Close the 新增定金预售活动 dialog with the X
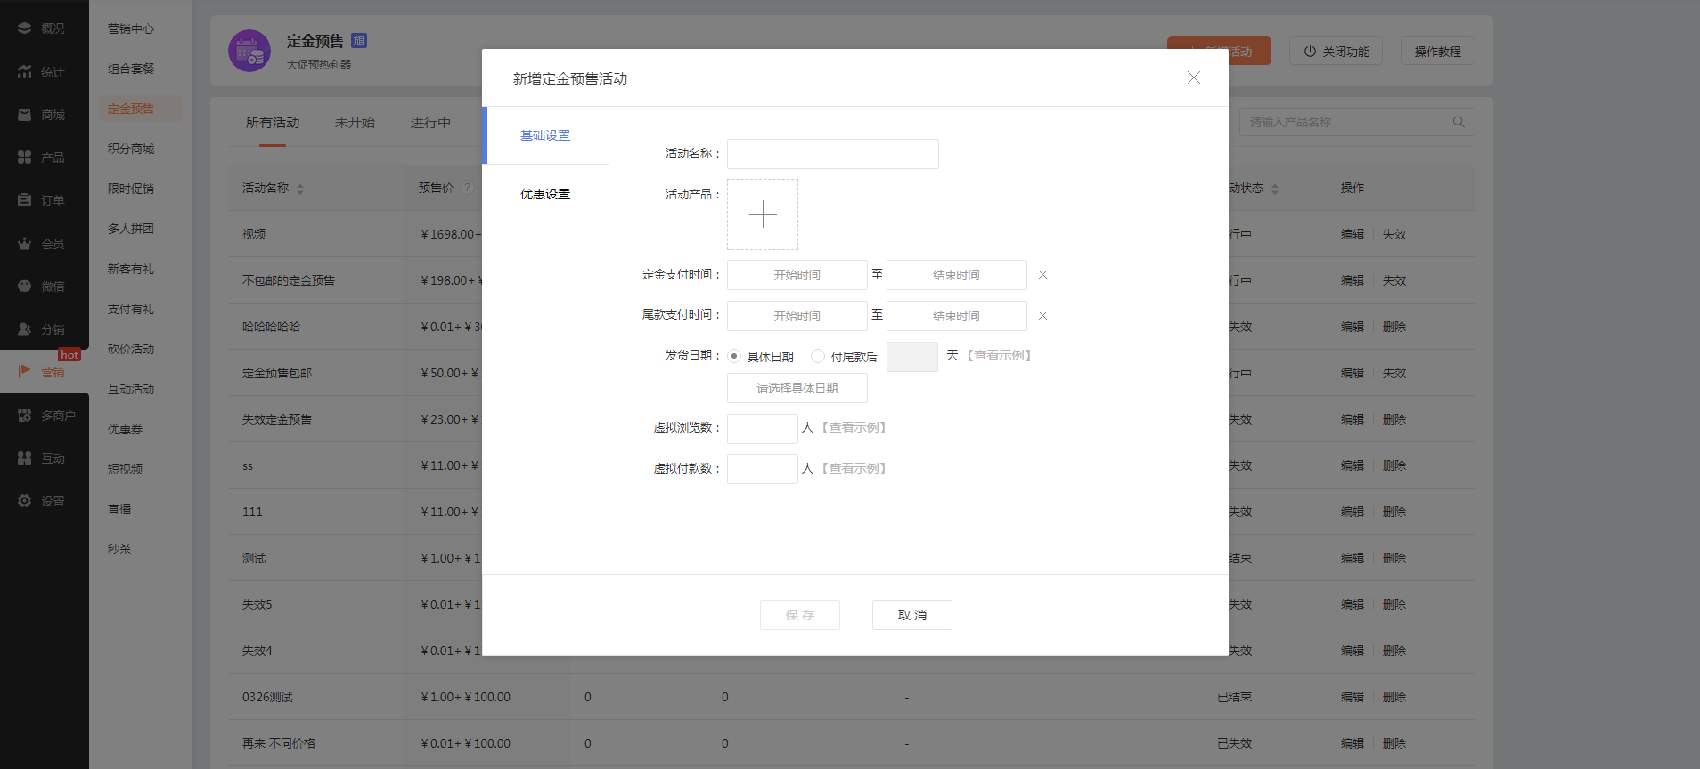1700x769 pixels. tap(1193, 78)
